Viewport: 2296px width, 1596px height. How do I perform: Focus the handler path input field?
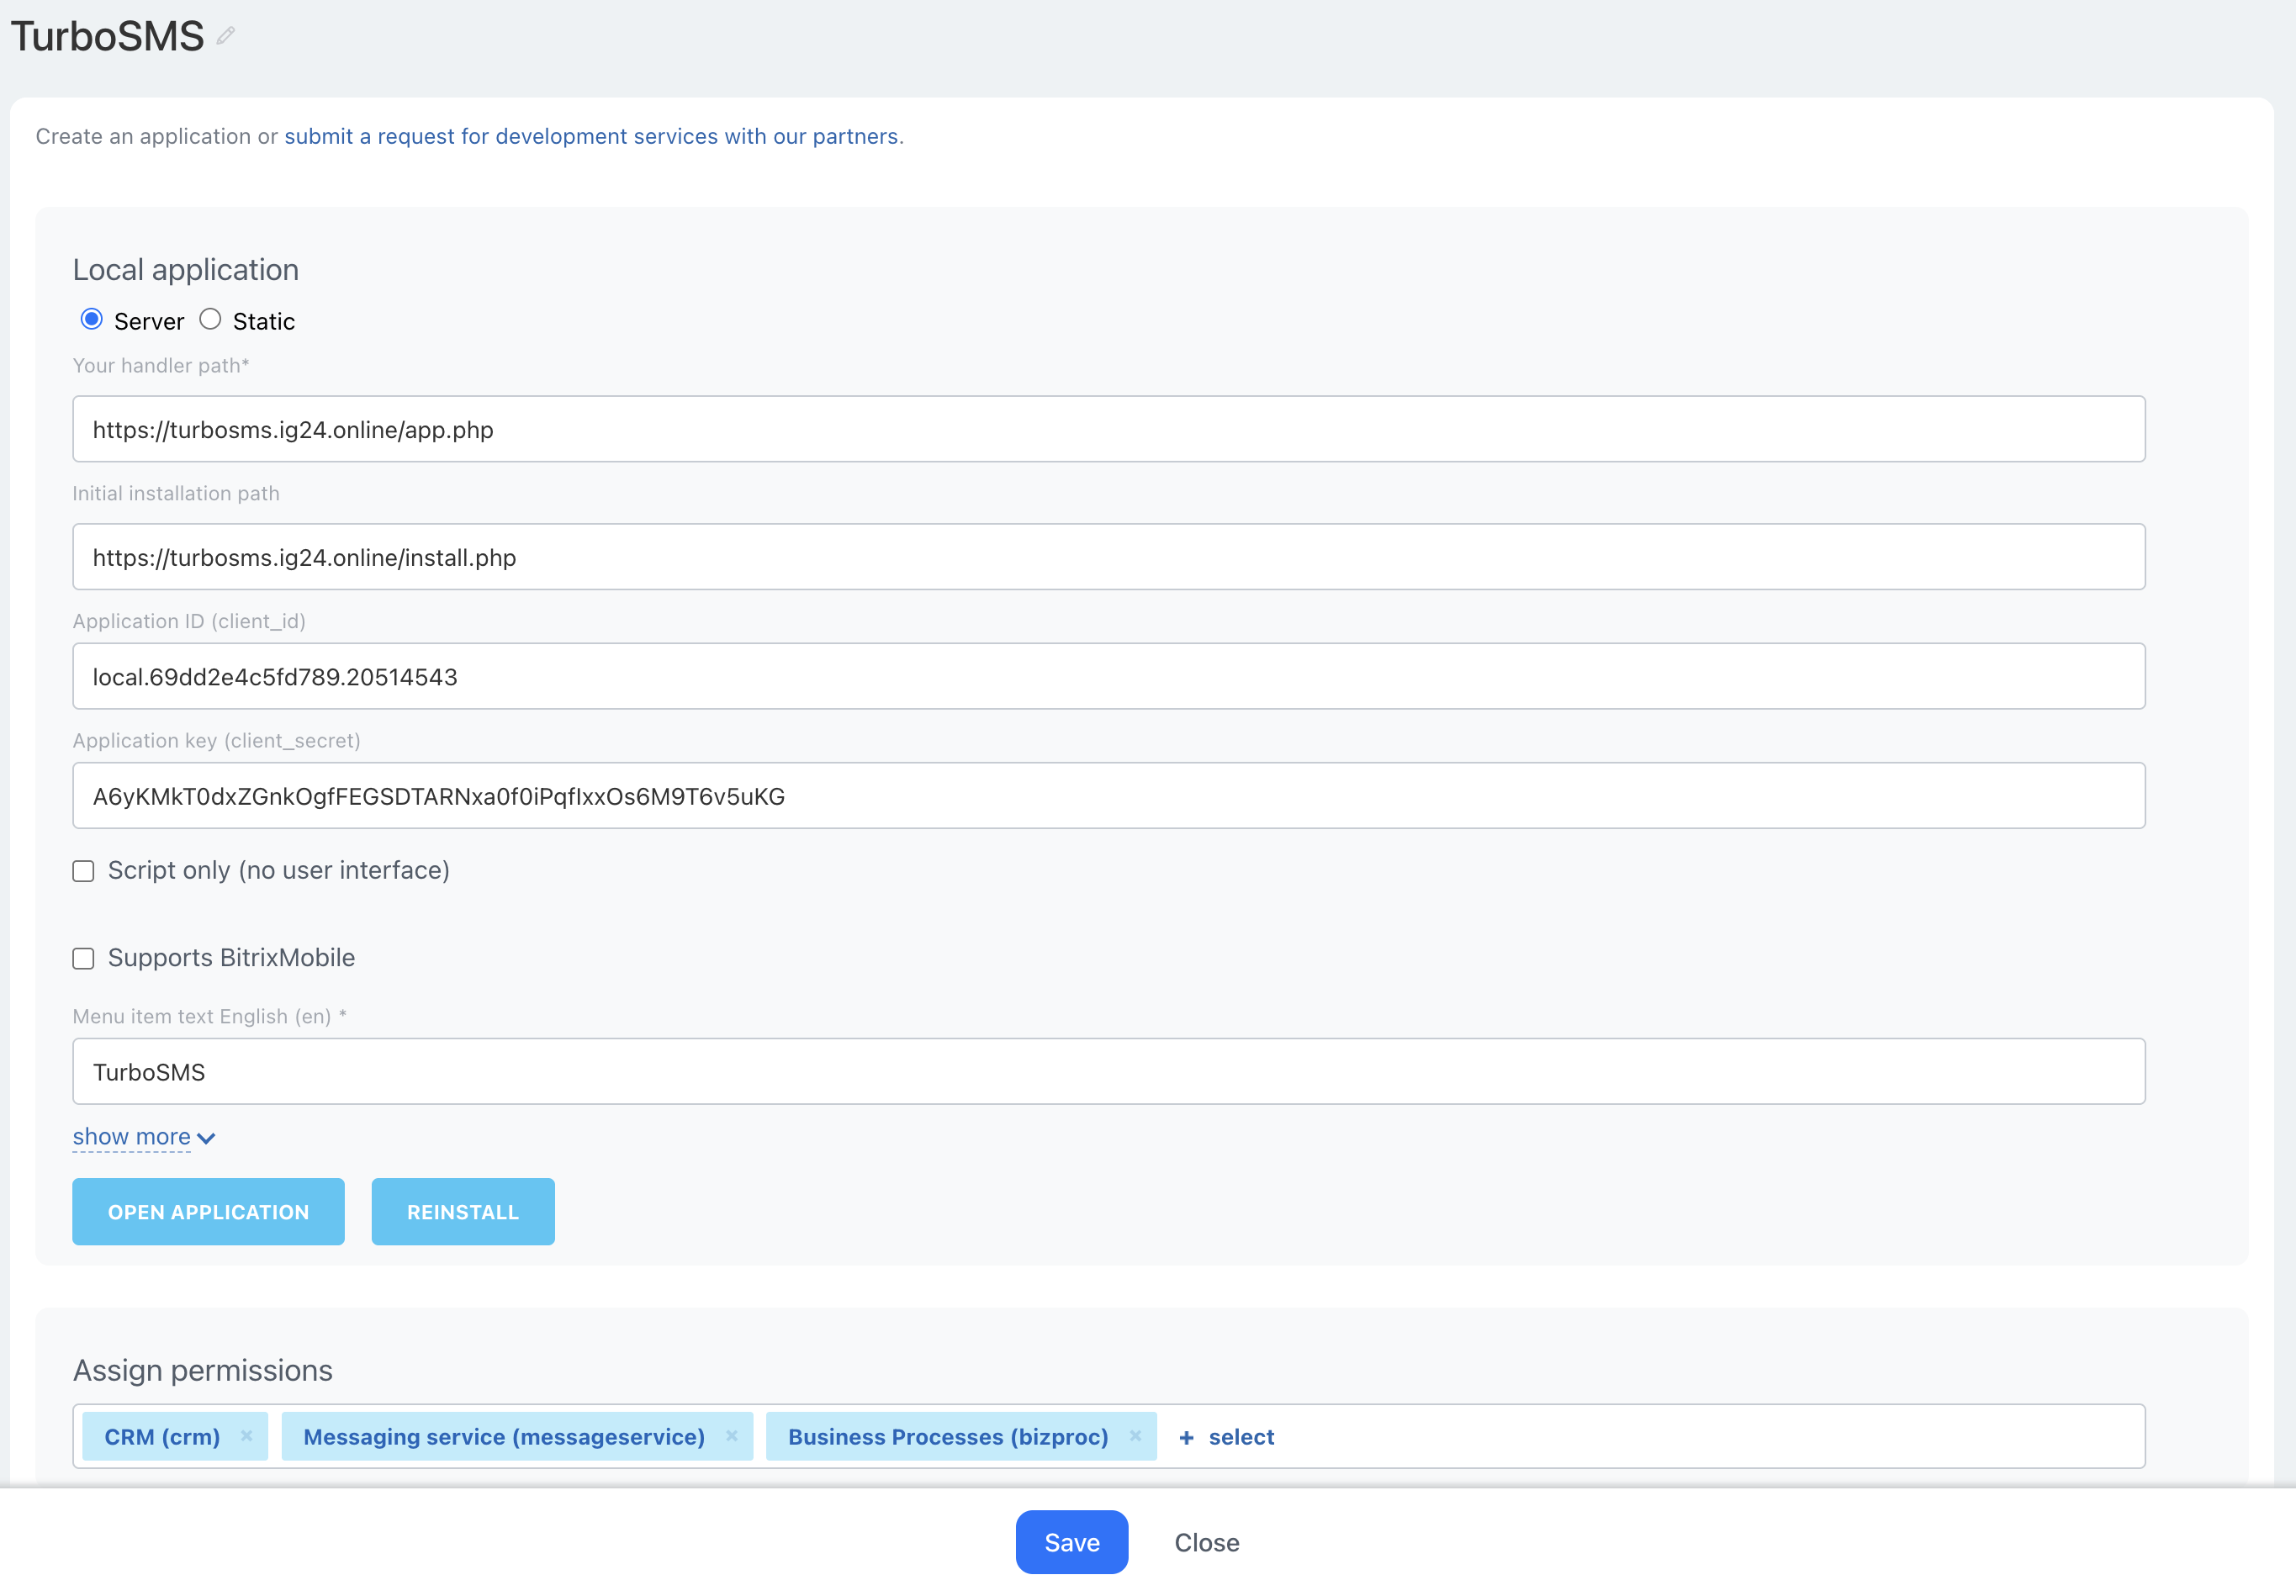[1109, 429]
